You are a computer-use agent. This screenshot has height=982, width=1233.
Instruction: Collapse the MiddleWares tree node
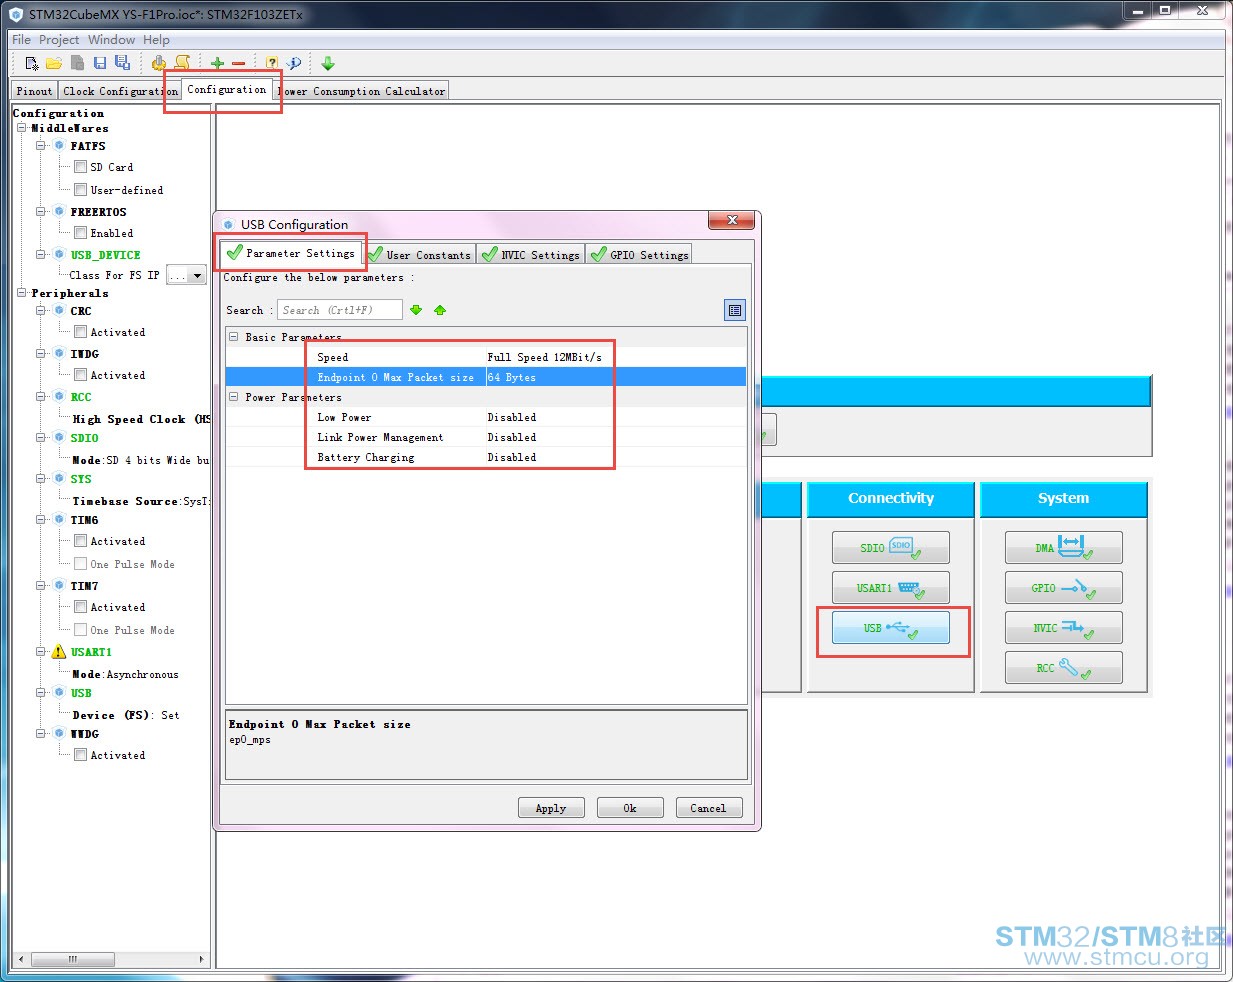pos(21,128)
